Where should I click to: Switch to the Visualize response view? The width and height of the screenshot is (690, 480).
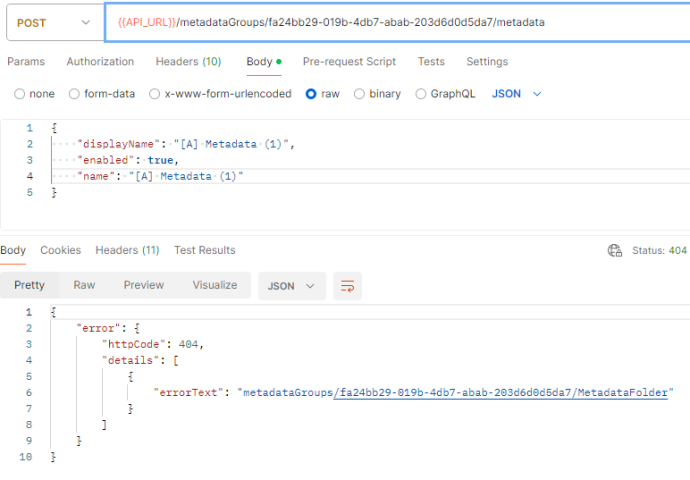(x=214, y=286)
